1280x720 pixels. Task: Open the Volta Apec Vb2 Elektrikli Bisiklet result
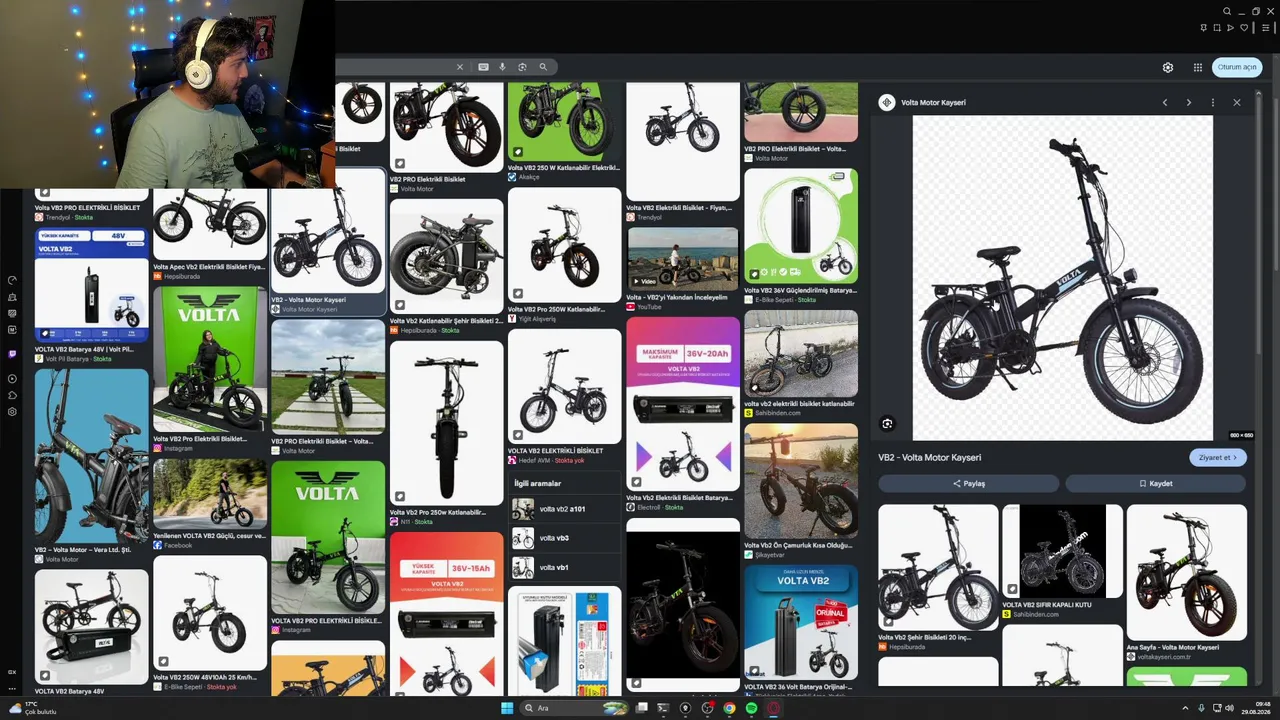[210, 236]
